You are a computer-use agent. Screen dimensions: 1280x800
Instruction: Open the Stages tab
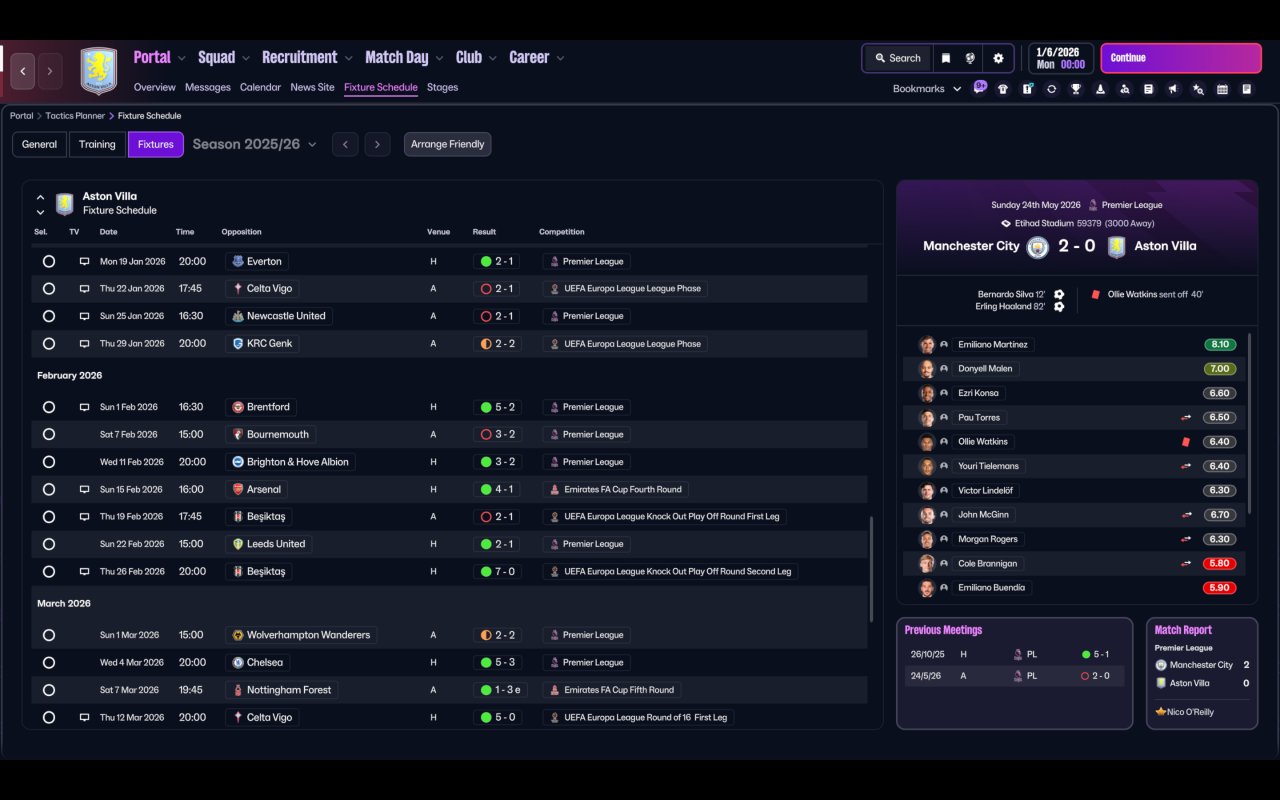point(442,88)
